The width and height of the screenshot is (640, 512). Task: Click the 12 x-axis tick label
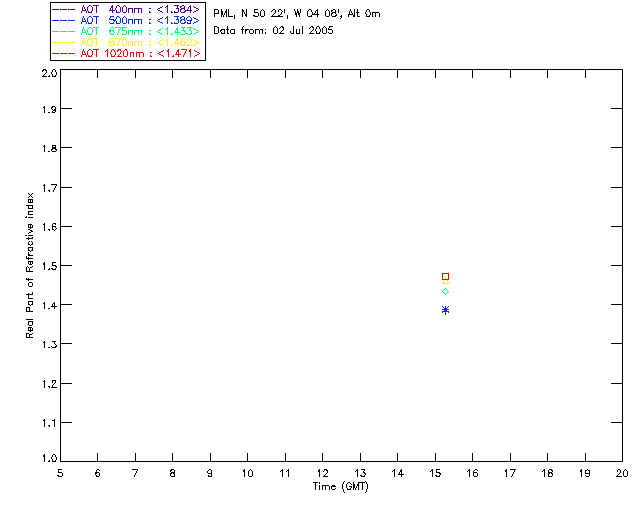(x=322, y=473)
